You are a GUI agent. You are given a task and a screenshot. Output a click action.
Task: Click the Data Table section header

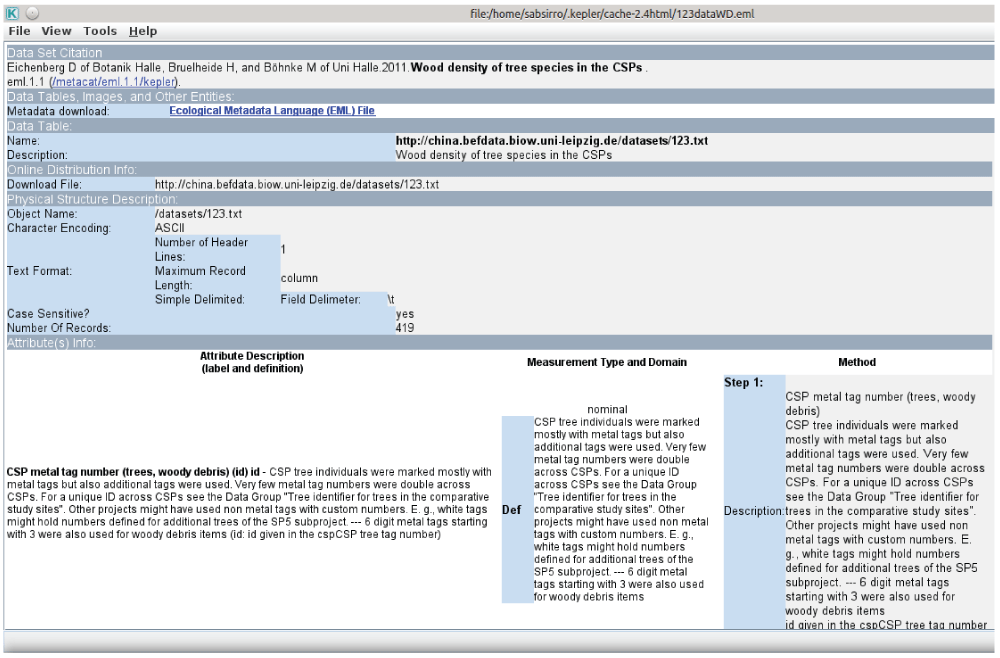click(499, 126)
